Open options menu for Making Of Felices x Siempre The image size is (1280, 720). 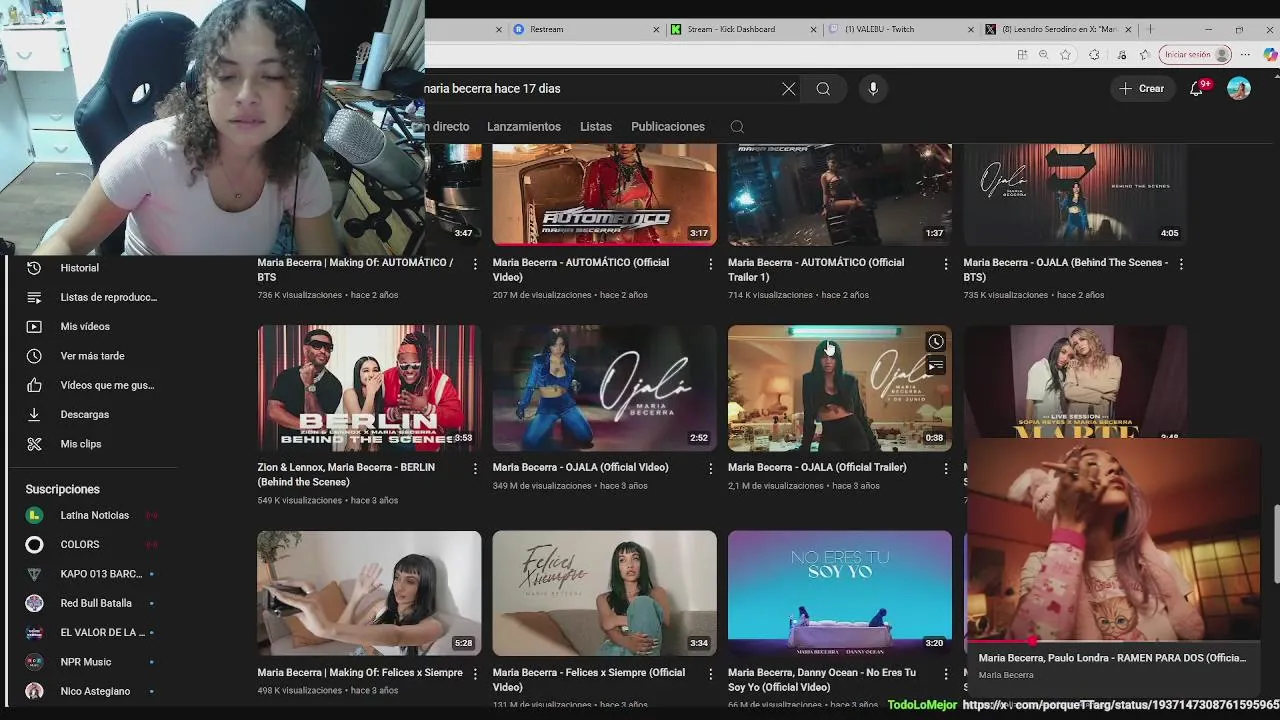[x=475, y=674]
